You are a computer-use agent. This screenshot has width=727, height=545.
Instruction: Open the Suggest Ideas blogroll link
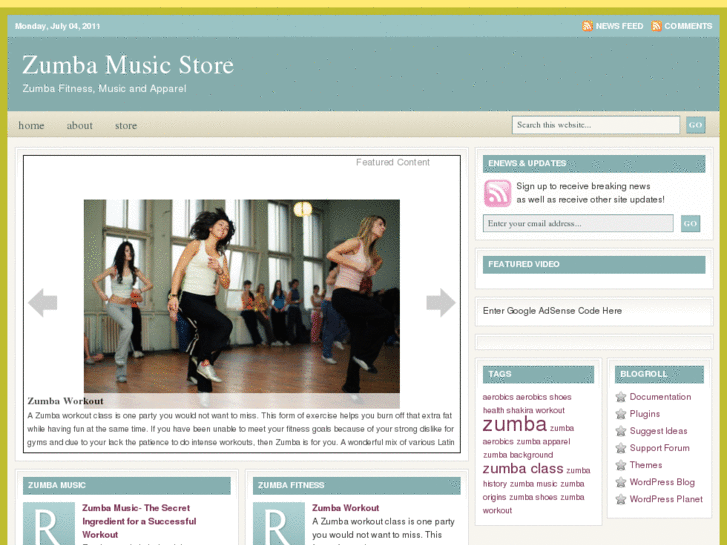point(658,431)
